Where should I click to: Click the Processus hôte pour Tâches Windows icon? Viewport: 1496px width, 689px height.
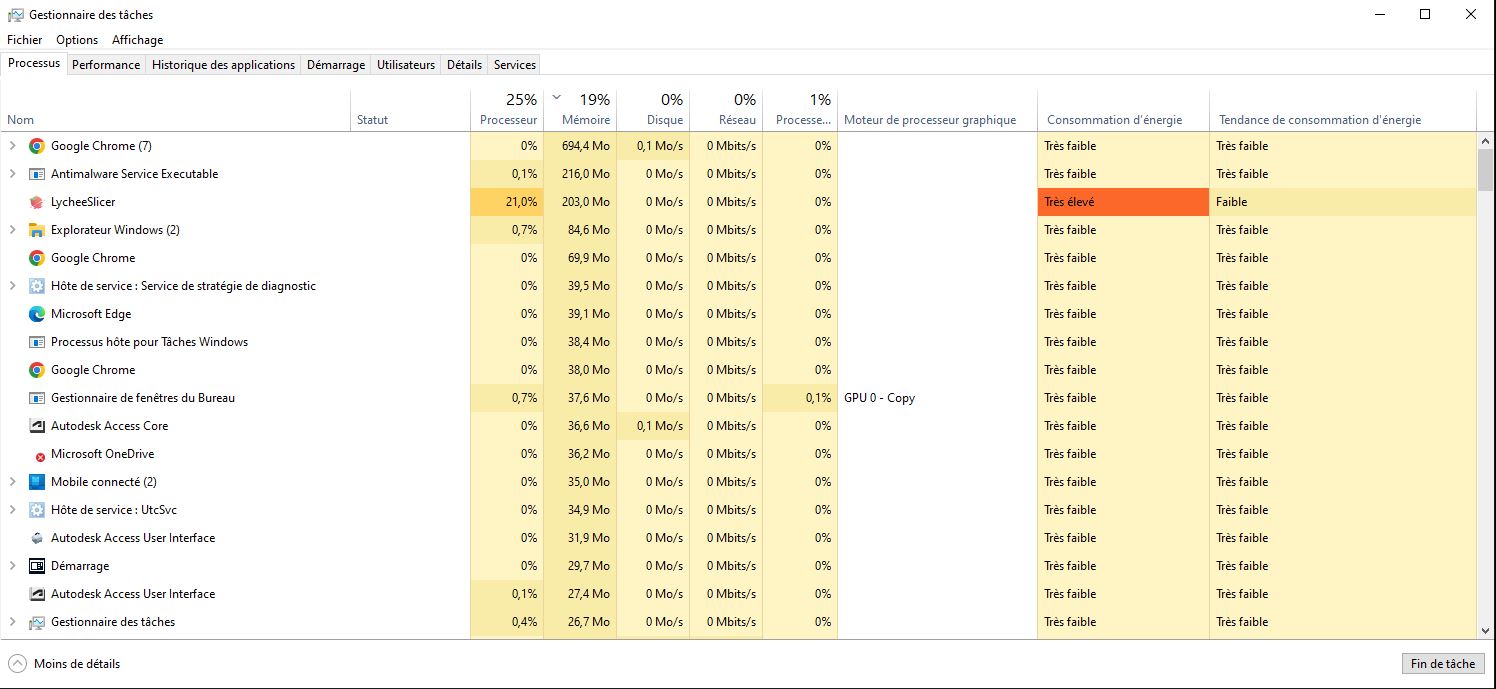(37, 342)
